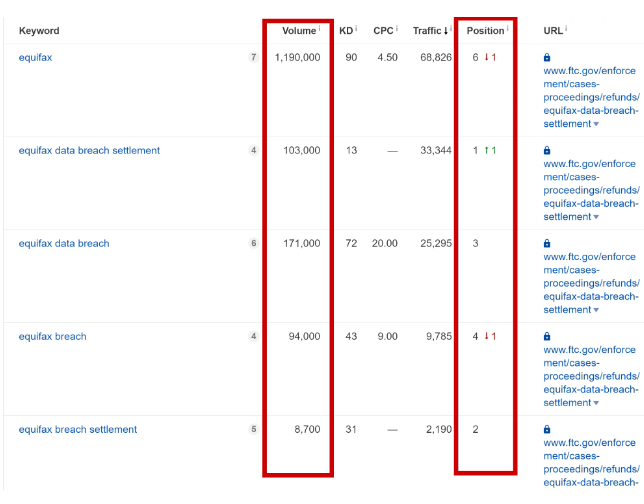Click the Traffic descending sort arrow
This screenshot has width=644, height=504.
click(446, 31)
